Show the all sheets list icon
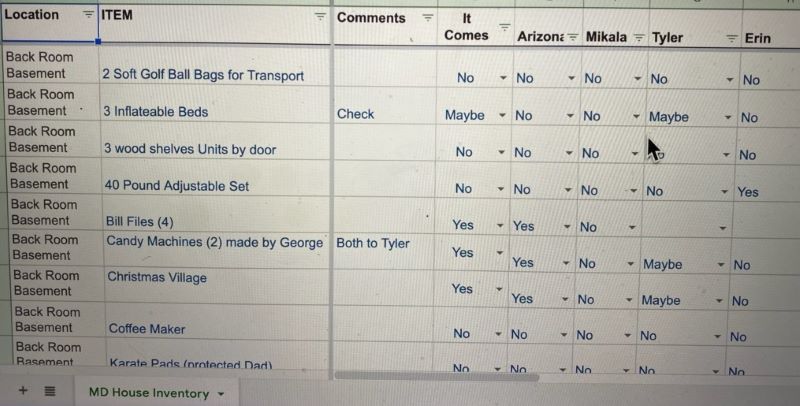The height and width of the screenshot is (406, 800). [50, 392]
